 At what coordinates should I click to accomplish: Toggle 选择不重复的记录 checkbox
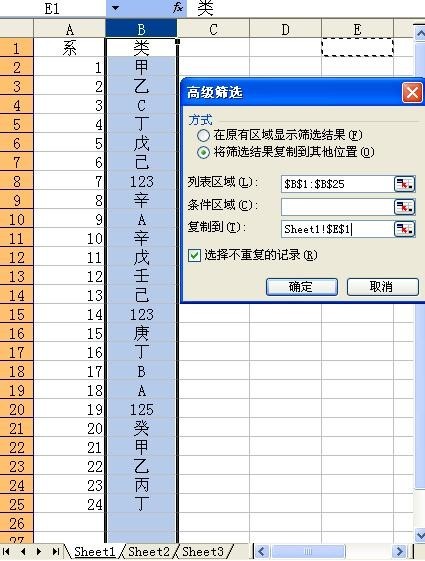click(x=194, y=255)
